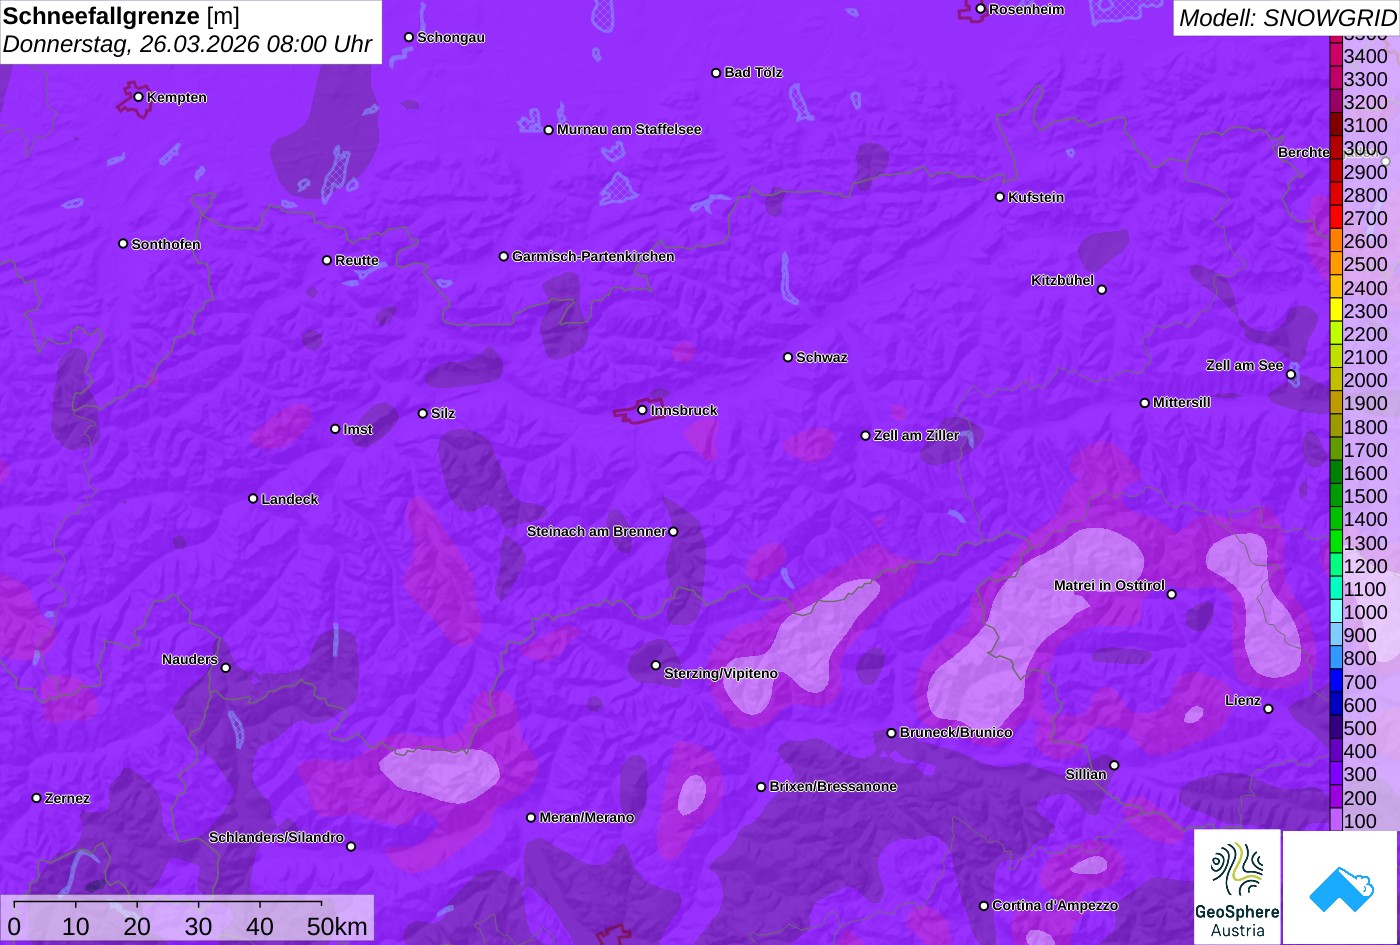The width and height of the screenshot is (1400, 945).
Task: Click the 50km mark on the scale bar
Action: pos(337,926)
